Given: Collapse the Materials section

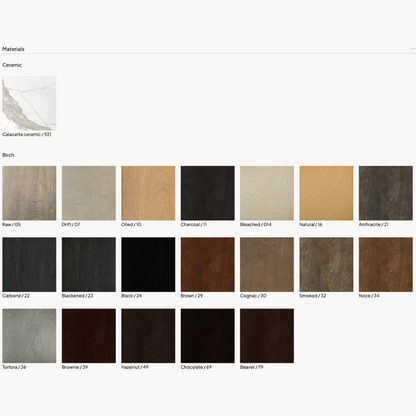Looking at the screenshot, I should tap(413, 49).
